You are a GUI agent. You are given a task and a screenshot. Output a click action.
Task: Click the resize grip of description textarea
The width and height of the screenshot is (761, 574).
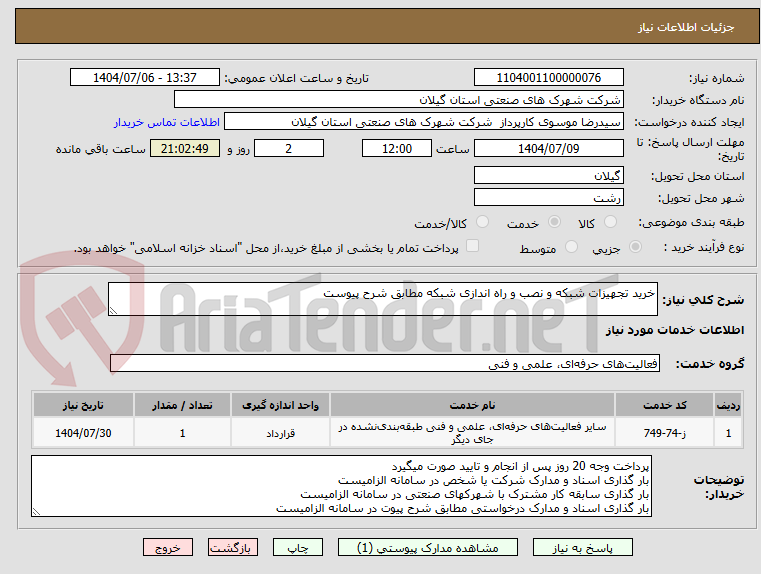pyautogui.click(x=113, y=311)
